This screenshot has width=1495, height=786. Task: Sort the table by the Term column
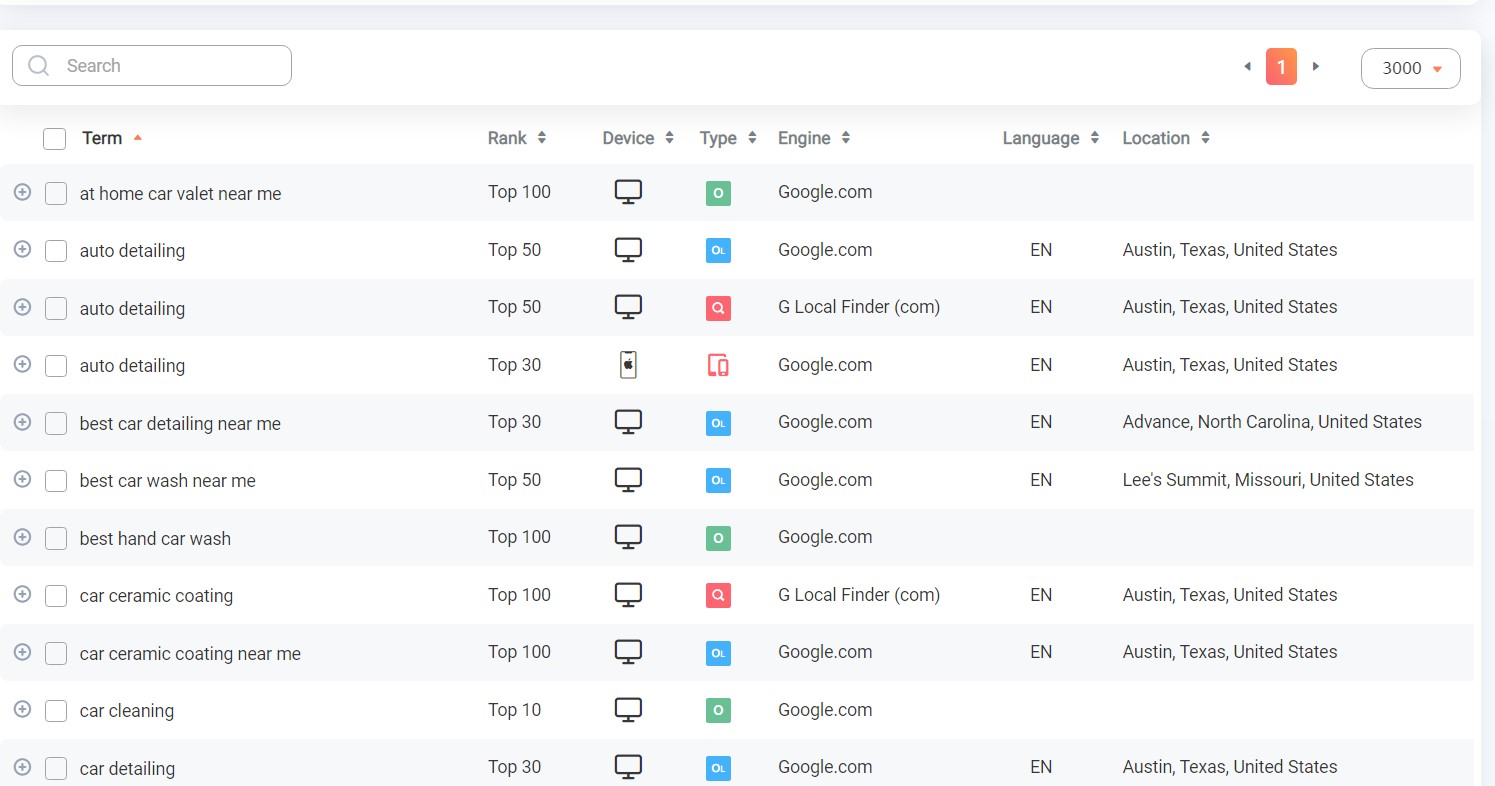tap(112, 138)
